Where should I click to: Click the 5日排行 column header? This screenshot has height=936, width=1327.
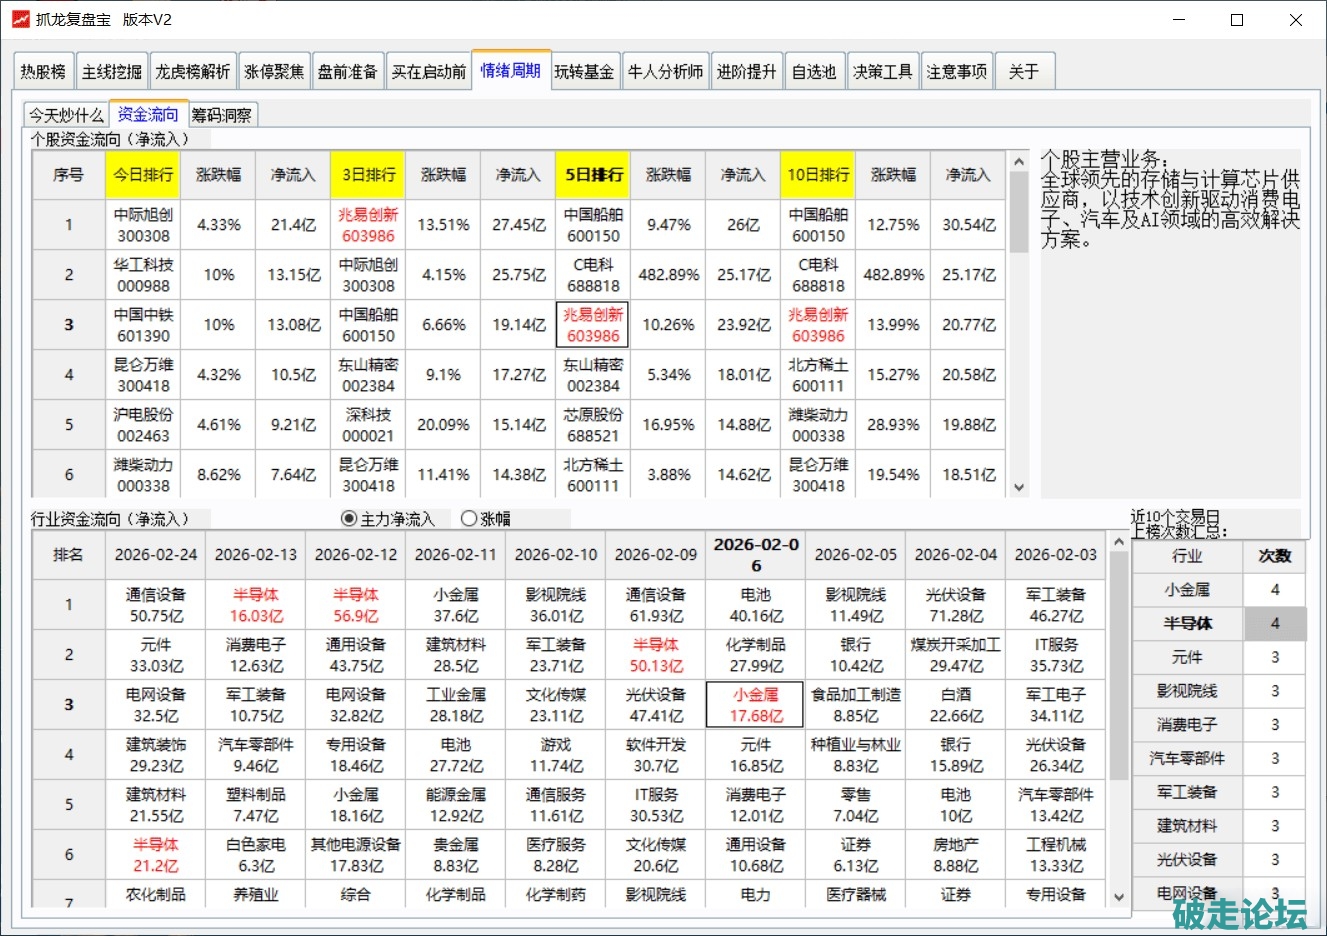593,175
